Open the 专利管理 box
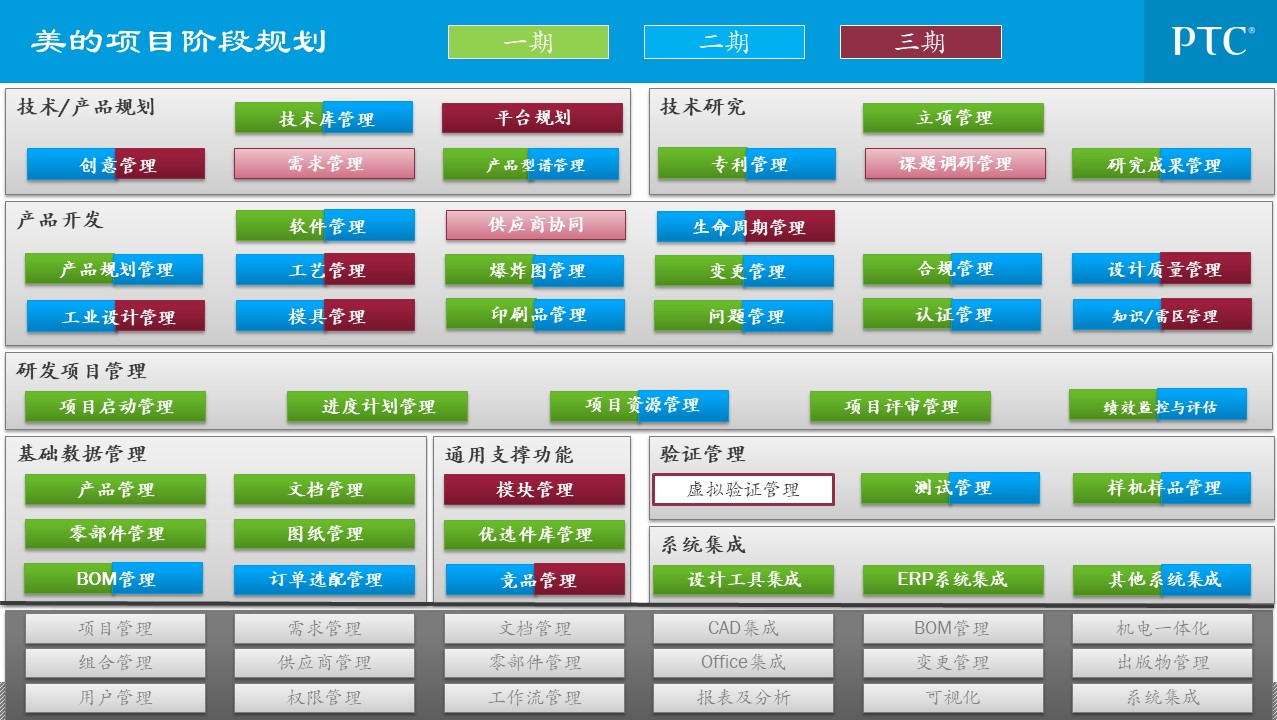Screen dimensions: 1277x720 point(747,164)
